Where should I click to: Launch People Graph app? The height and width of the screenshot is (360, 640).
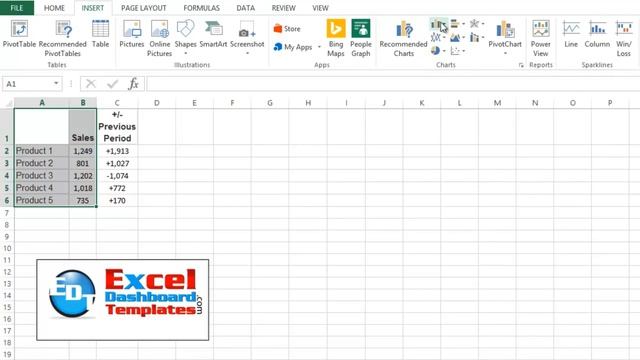click(361, 38)
